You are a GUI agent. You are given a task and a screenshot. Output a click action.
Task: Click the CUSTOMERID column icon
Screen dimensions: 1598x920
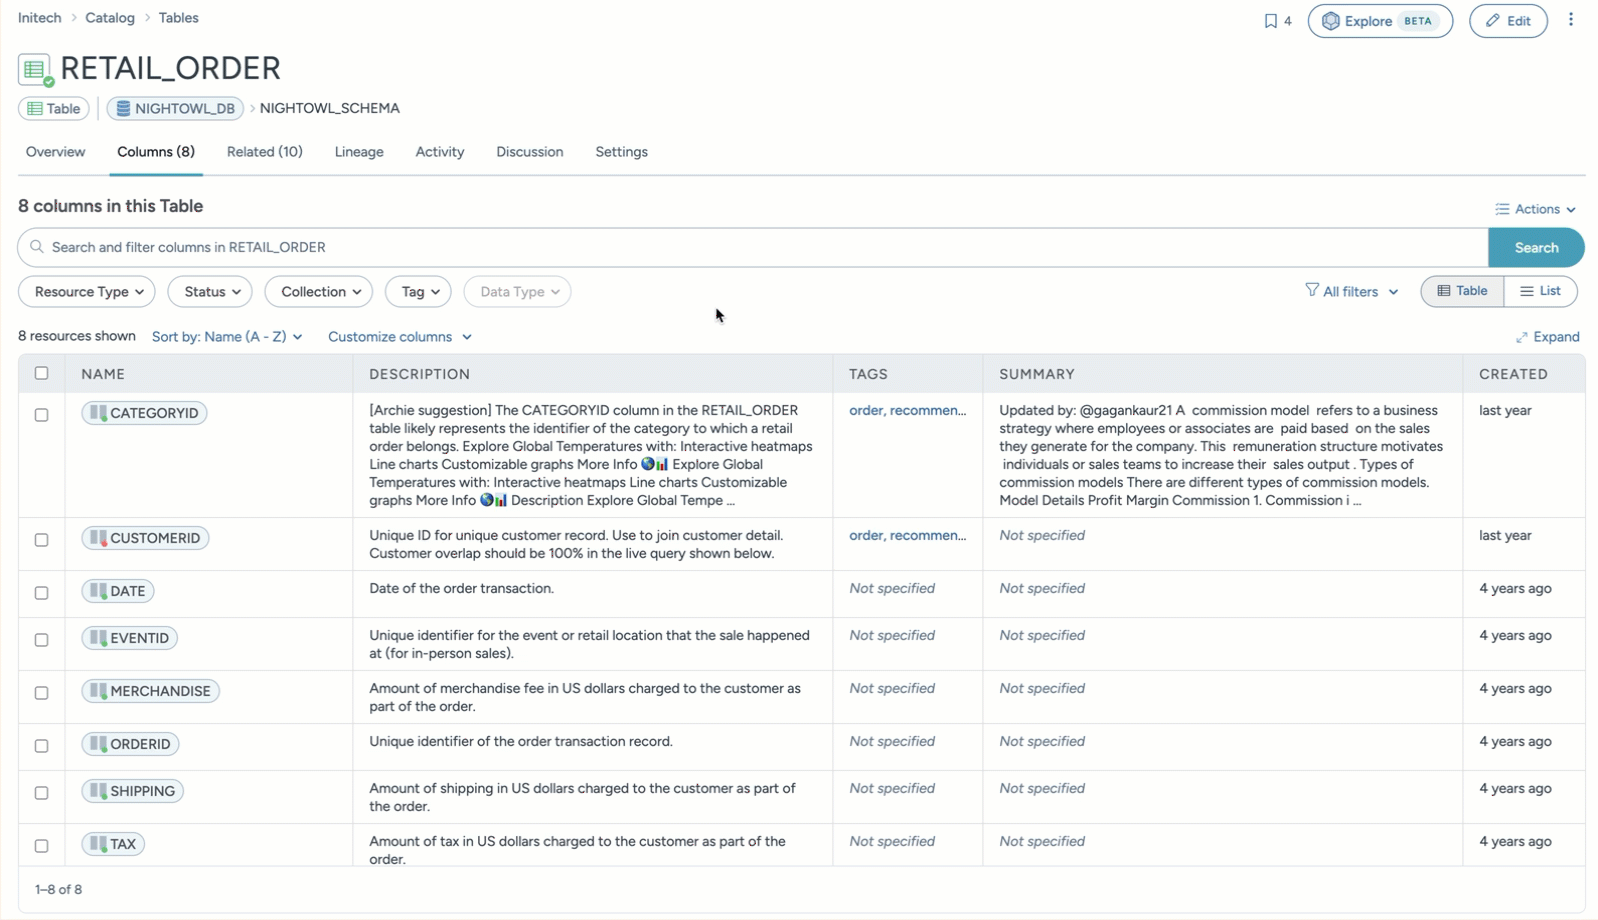coord(98,537)
